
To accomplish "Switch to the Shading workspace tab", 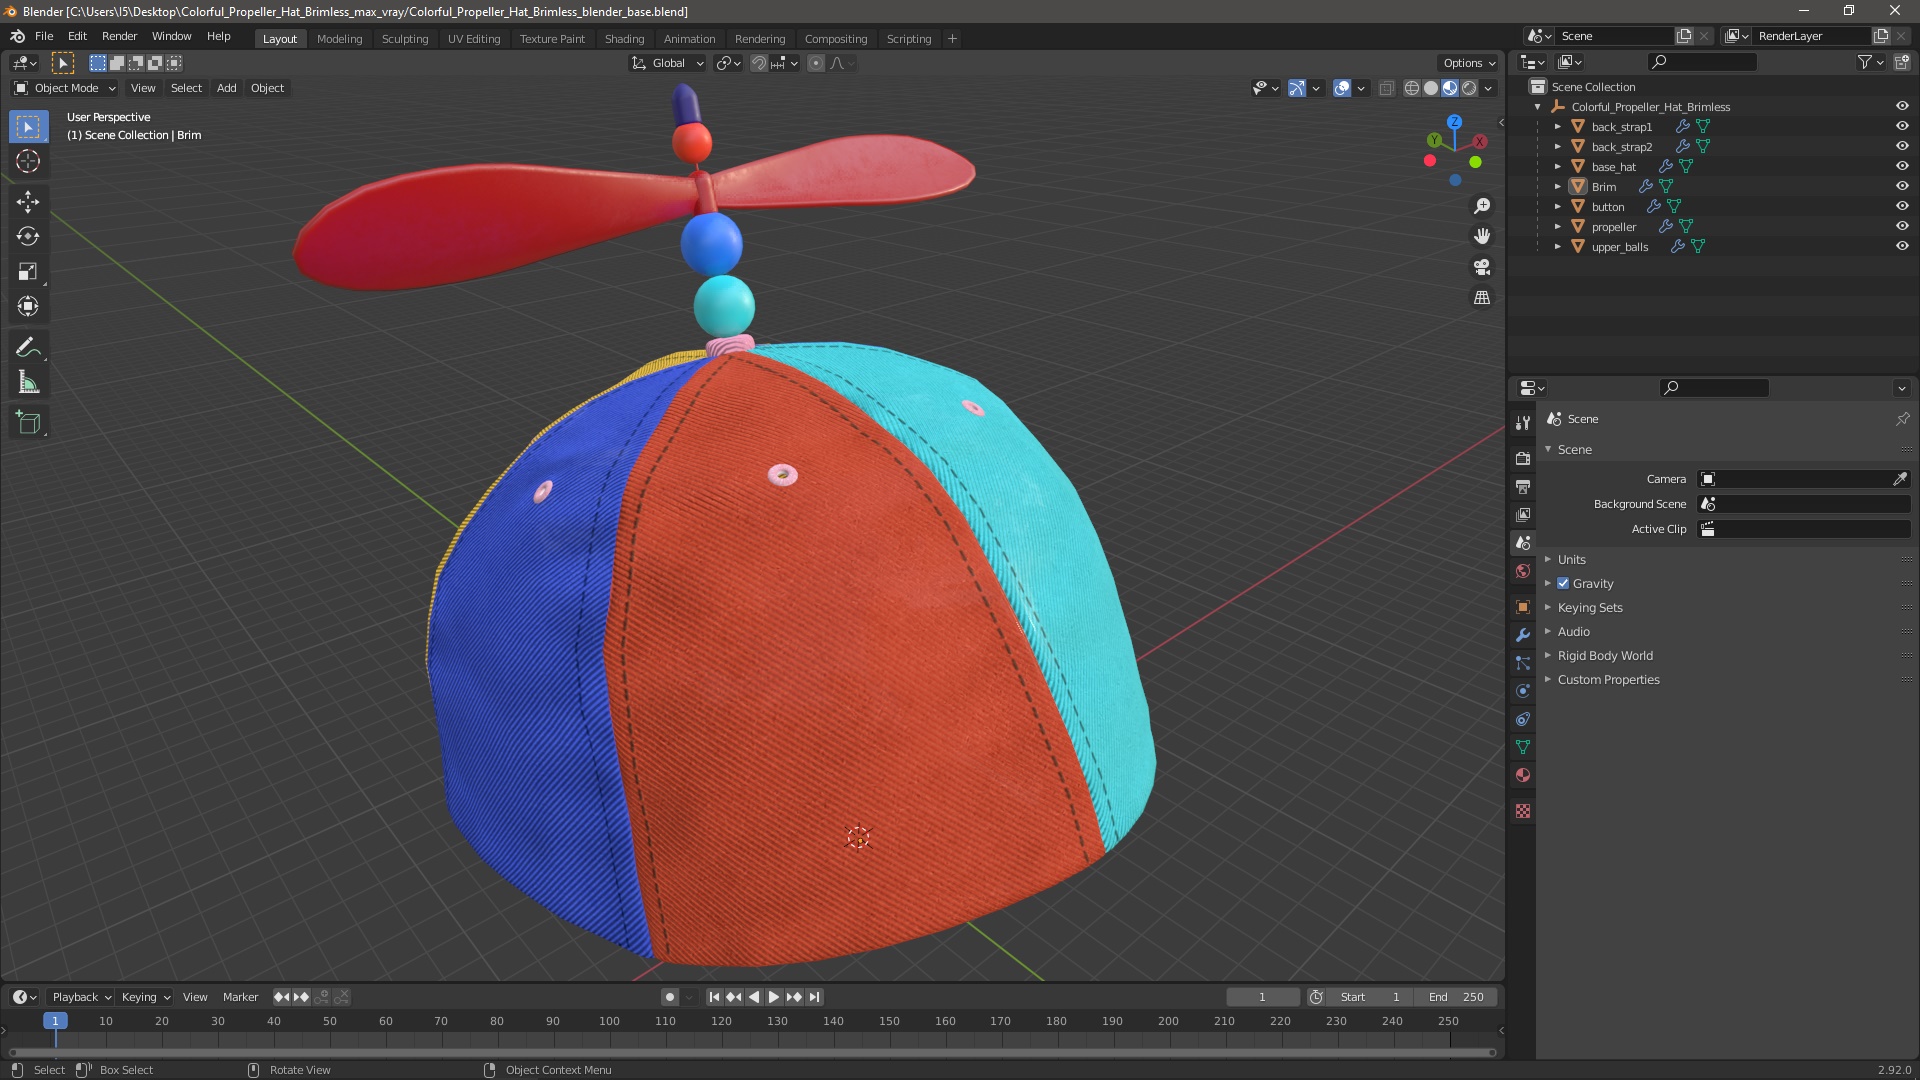I will (x=624, y=38).
